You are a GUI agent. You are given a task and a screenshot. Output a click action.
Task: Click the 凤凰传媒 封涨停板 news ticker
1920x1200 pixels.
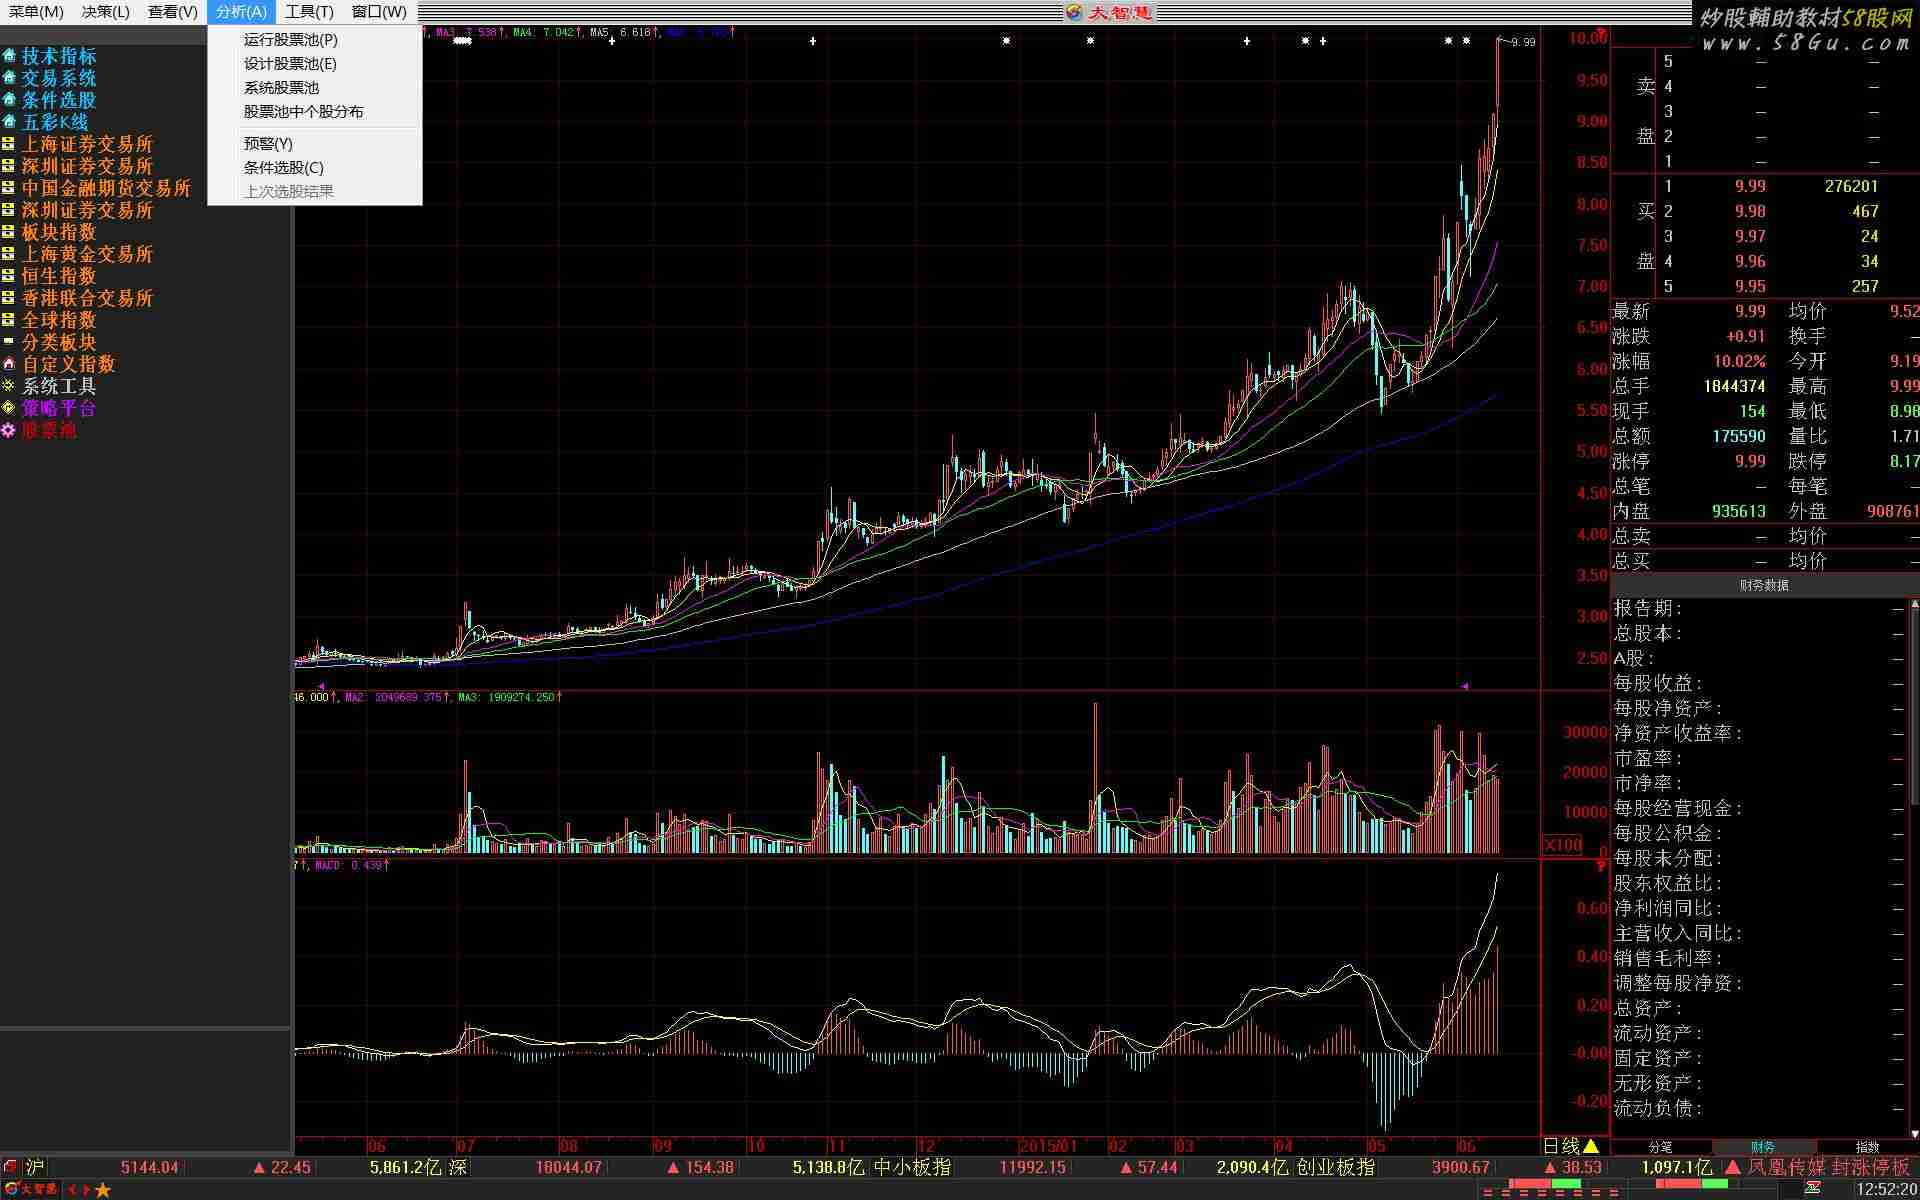1828,1167
